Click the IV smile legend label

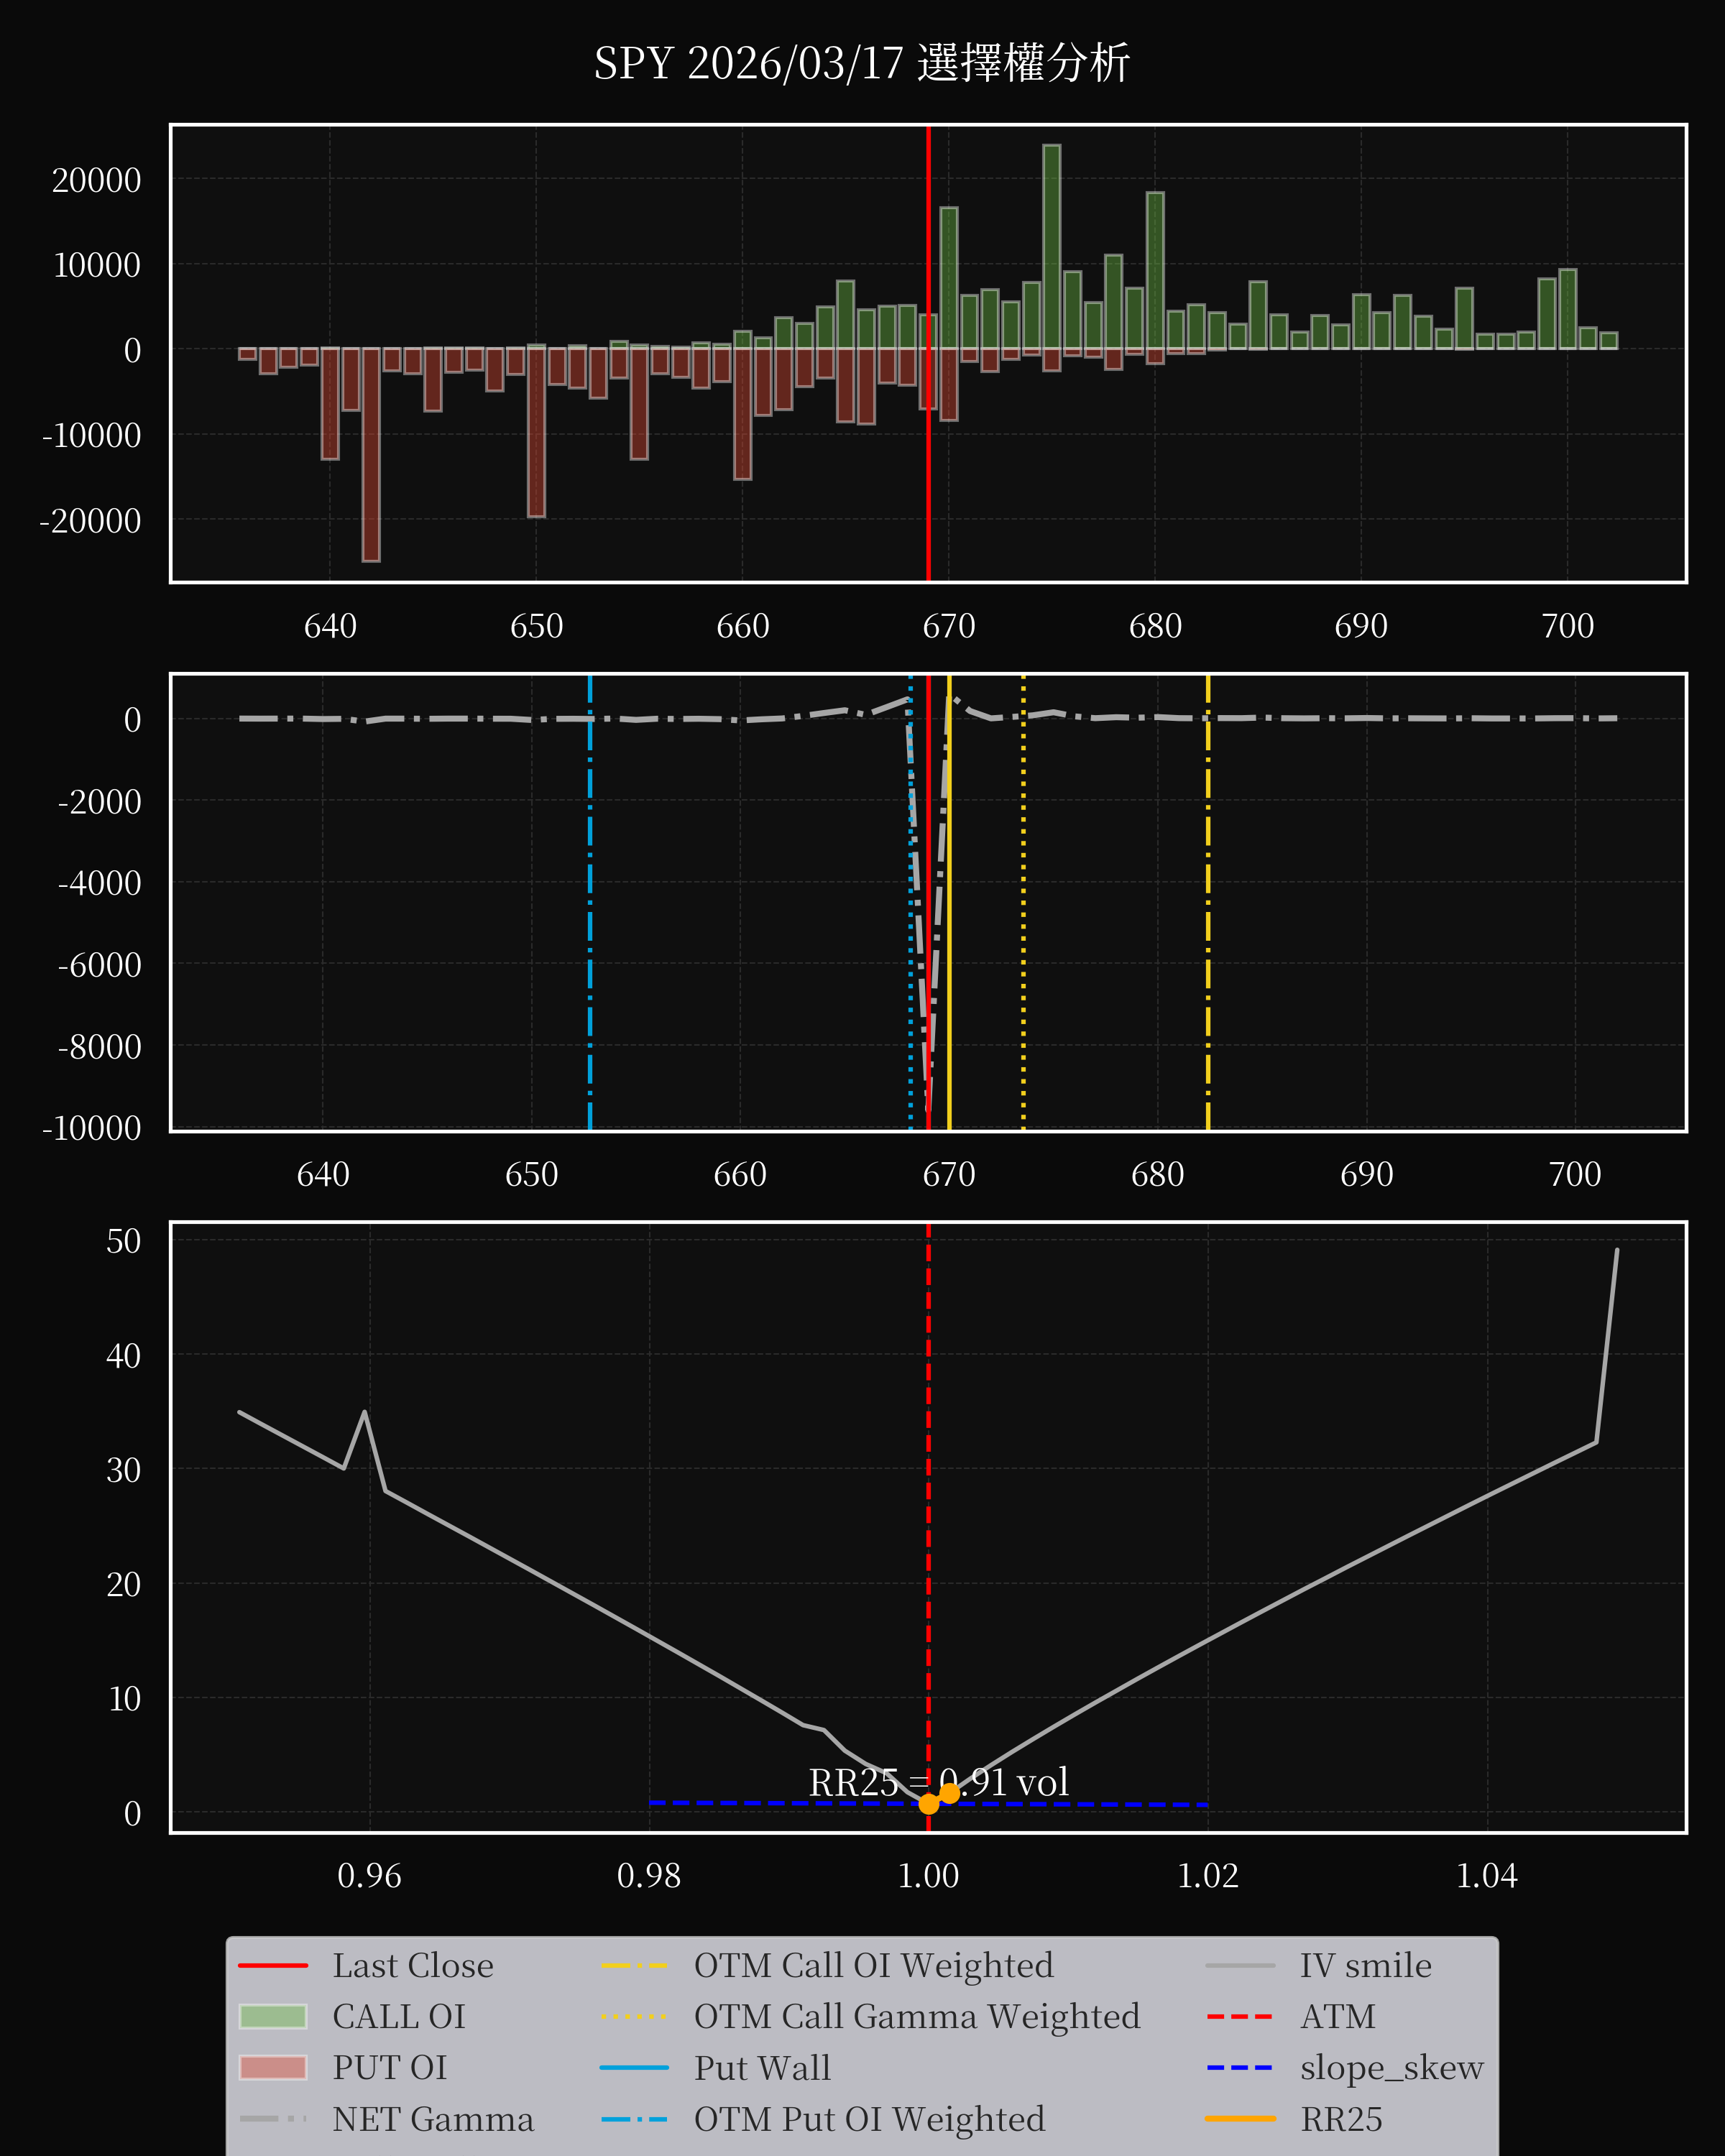click(1366, 1965)
